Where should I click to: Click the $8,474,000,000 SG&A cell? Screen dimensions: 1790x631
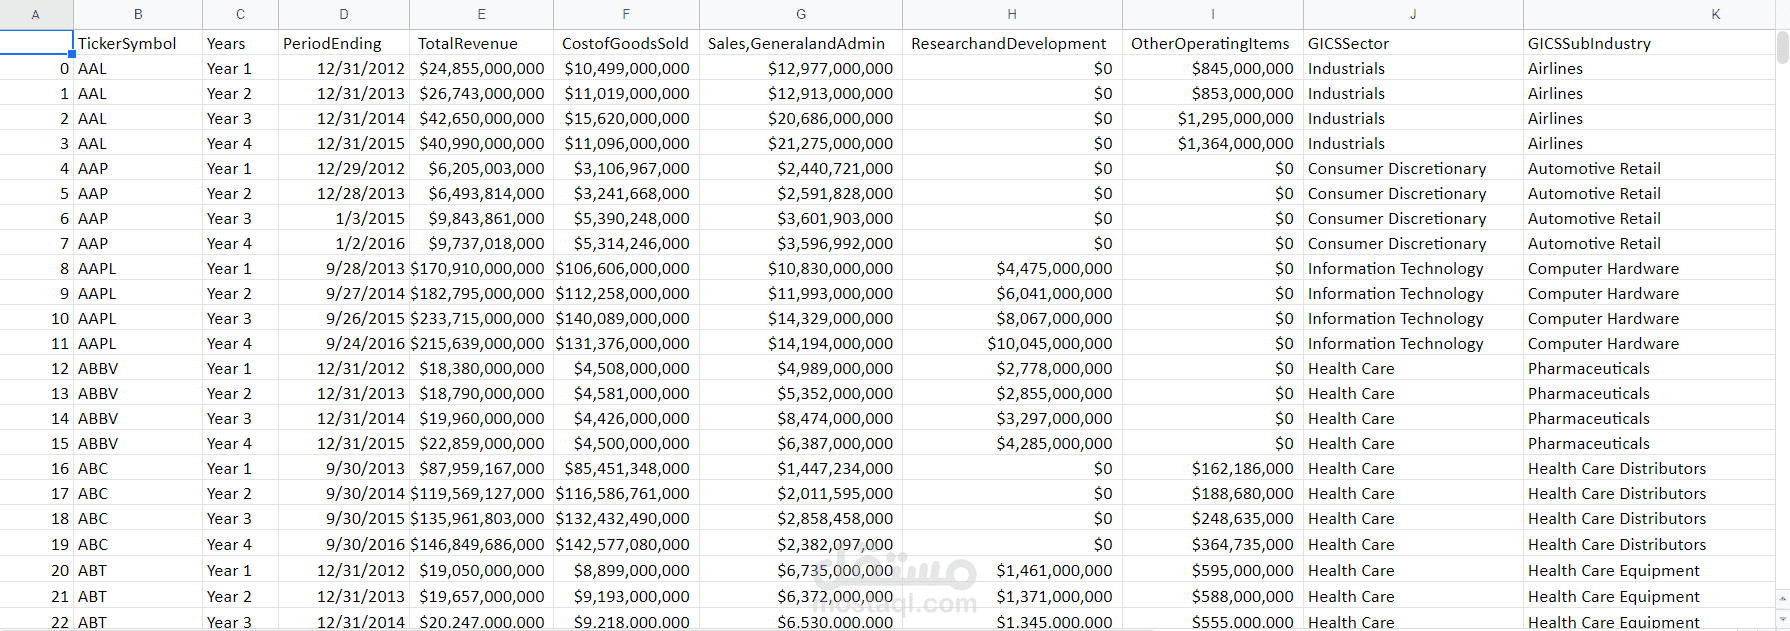(801, 418)
